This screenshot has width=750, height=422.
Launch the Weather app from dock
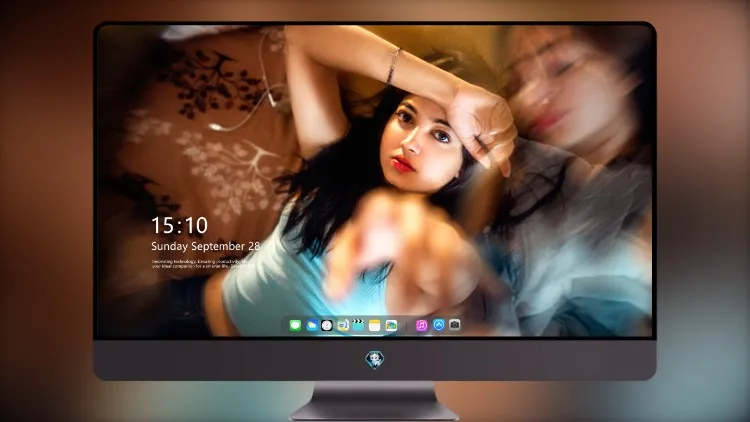point(311,326)
